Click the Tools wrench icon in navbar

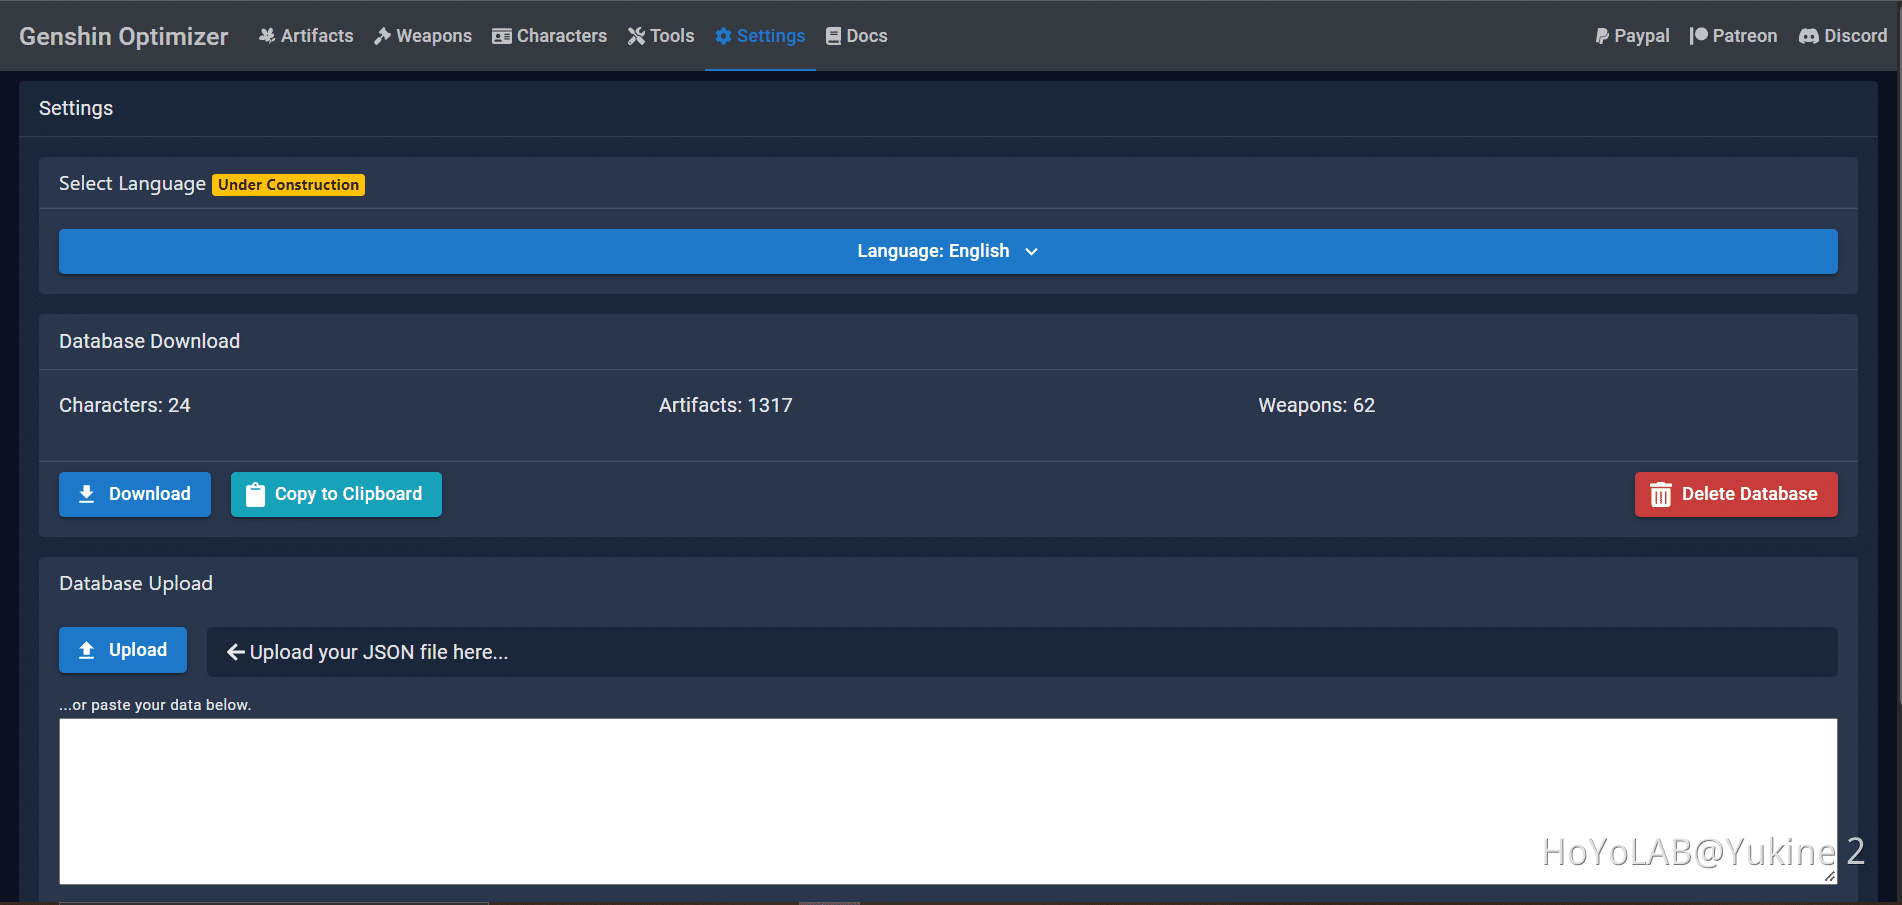click(x=636, y=36)
